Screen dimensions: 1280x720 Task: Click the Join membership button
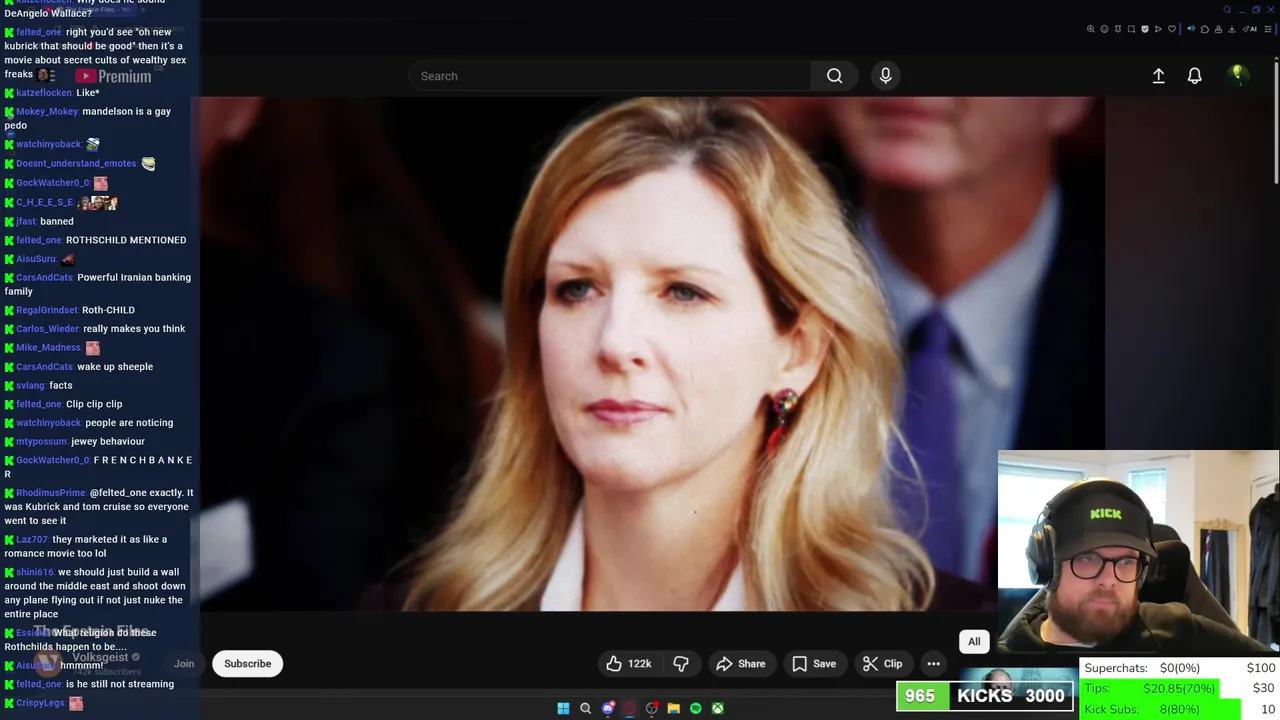[x=184, y=664]
